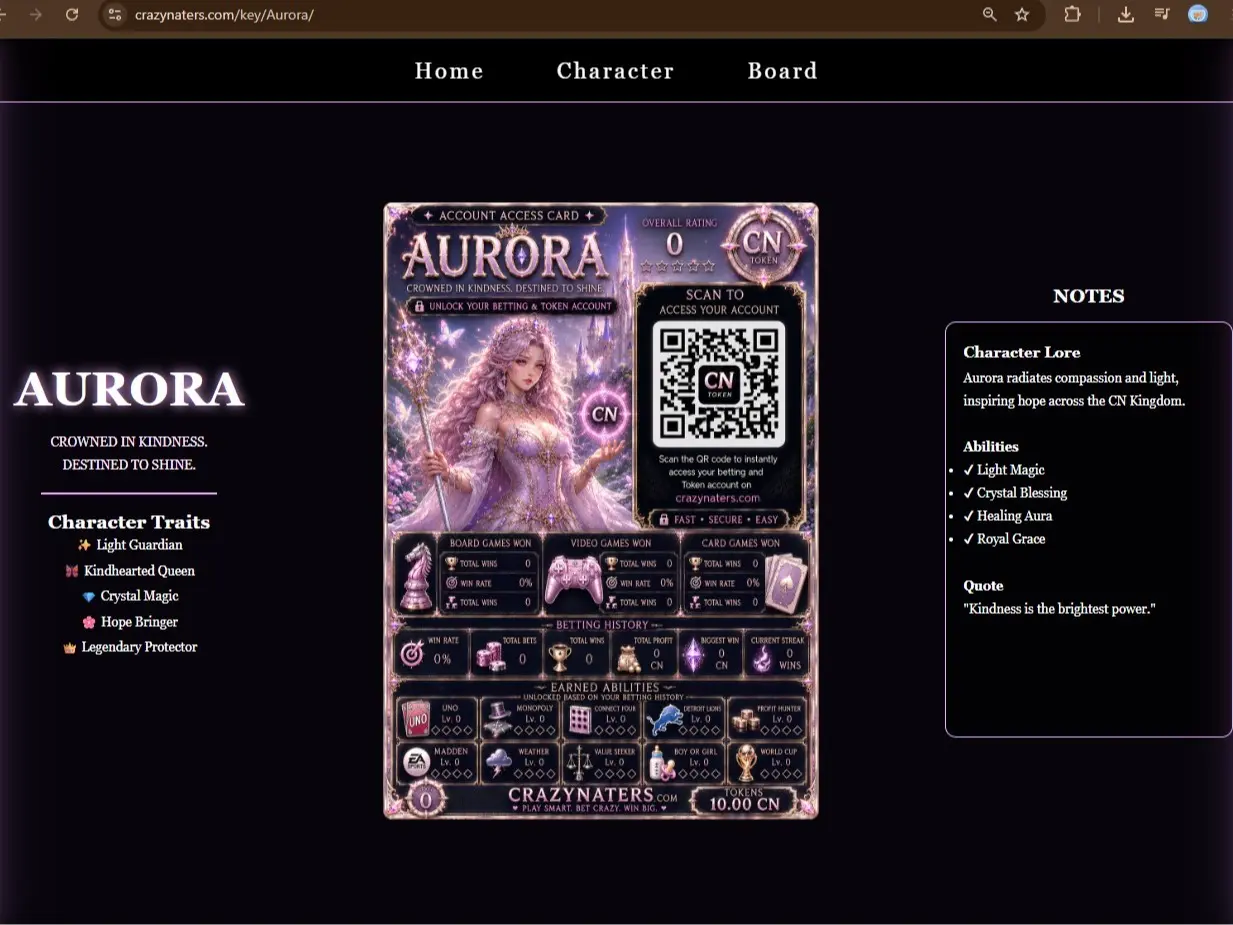Go to the Character page
The image size is (1233, 925).
pos(615,71)
